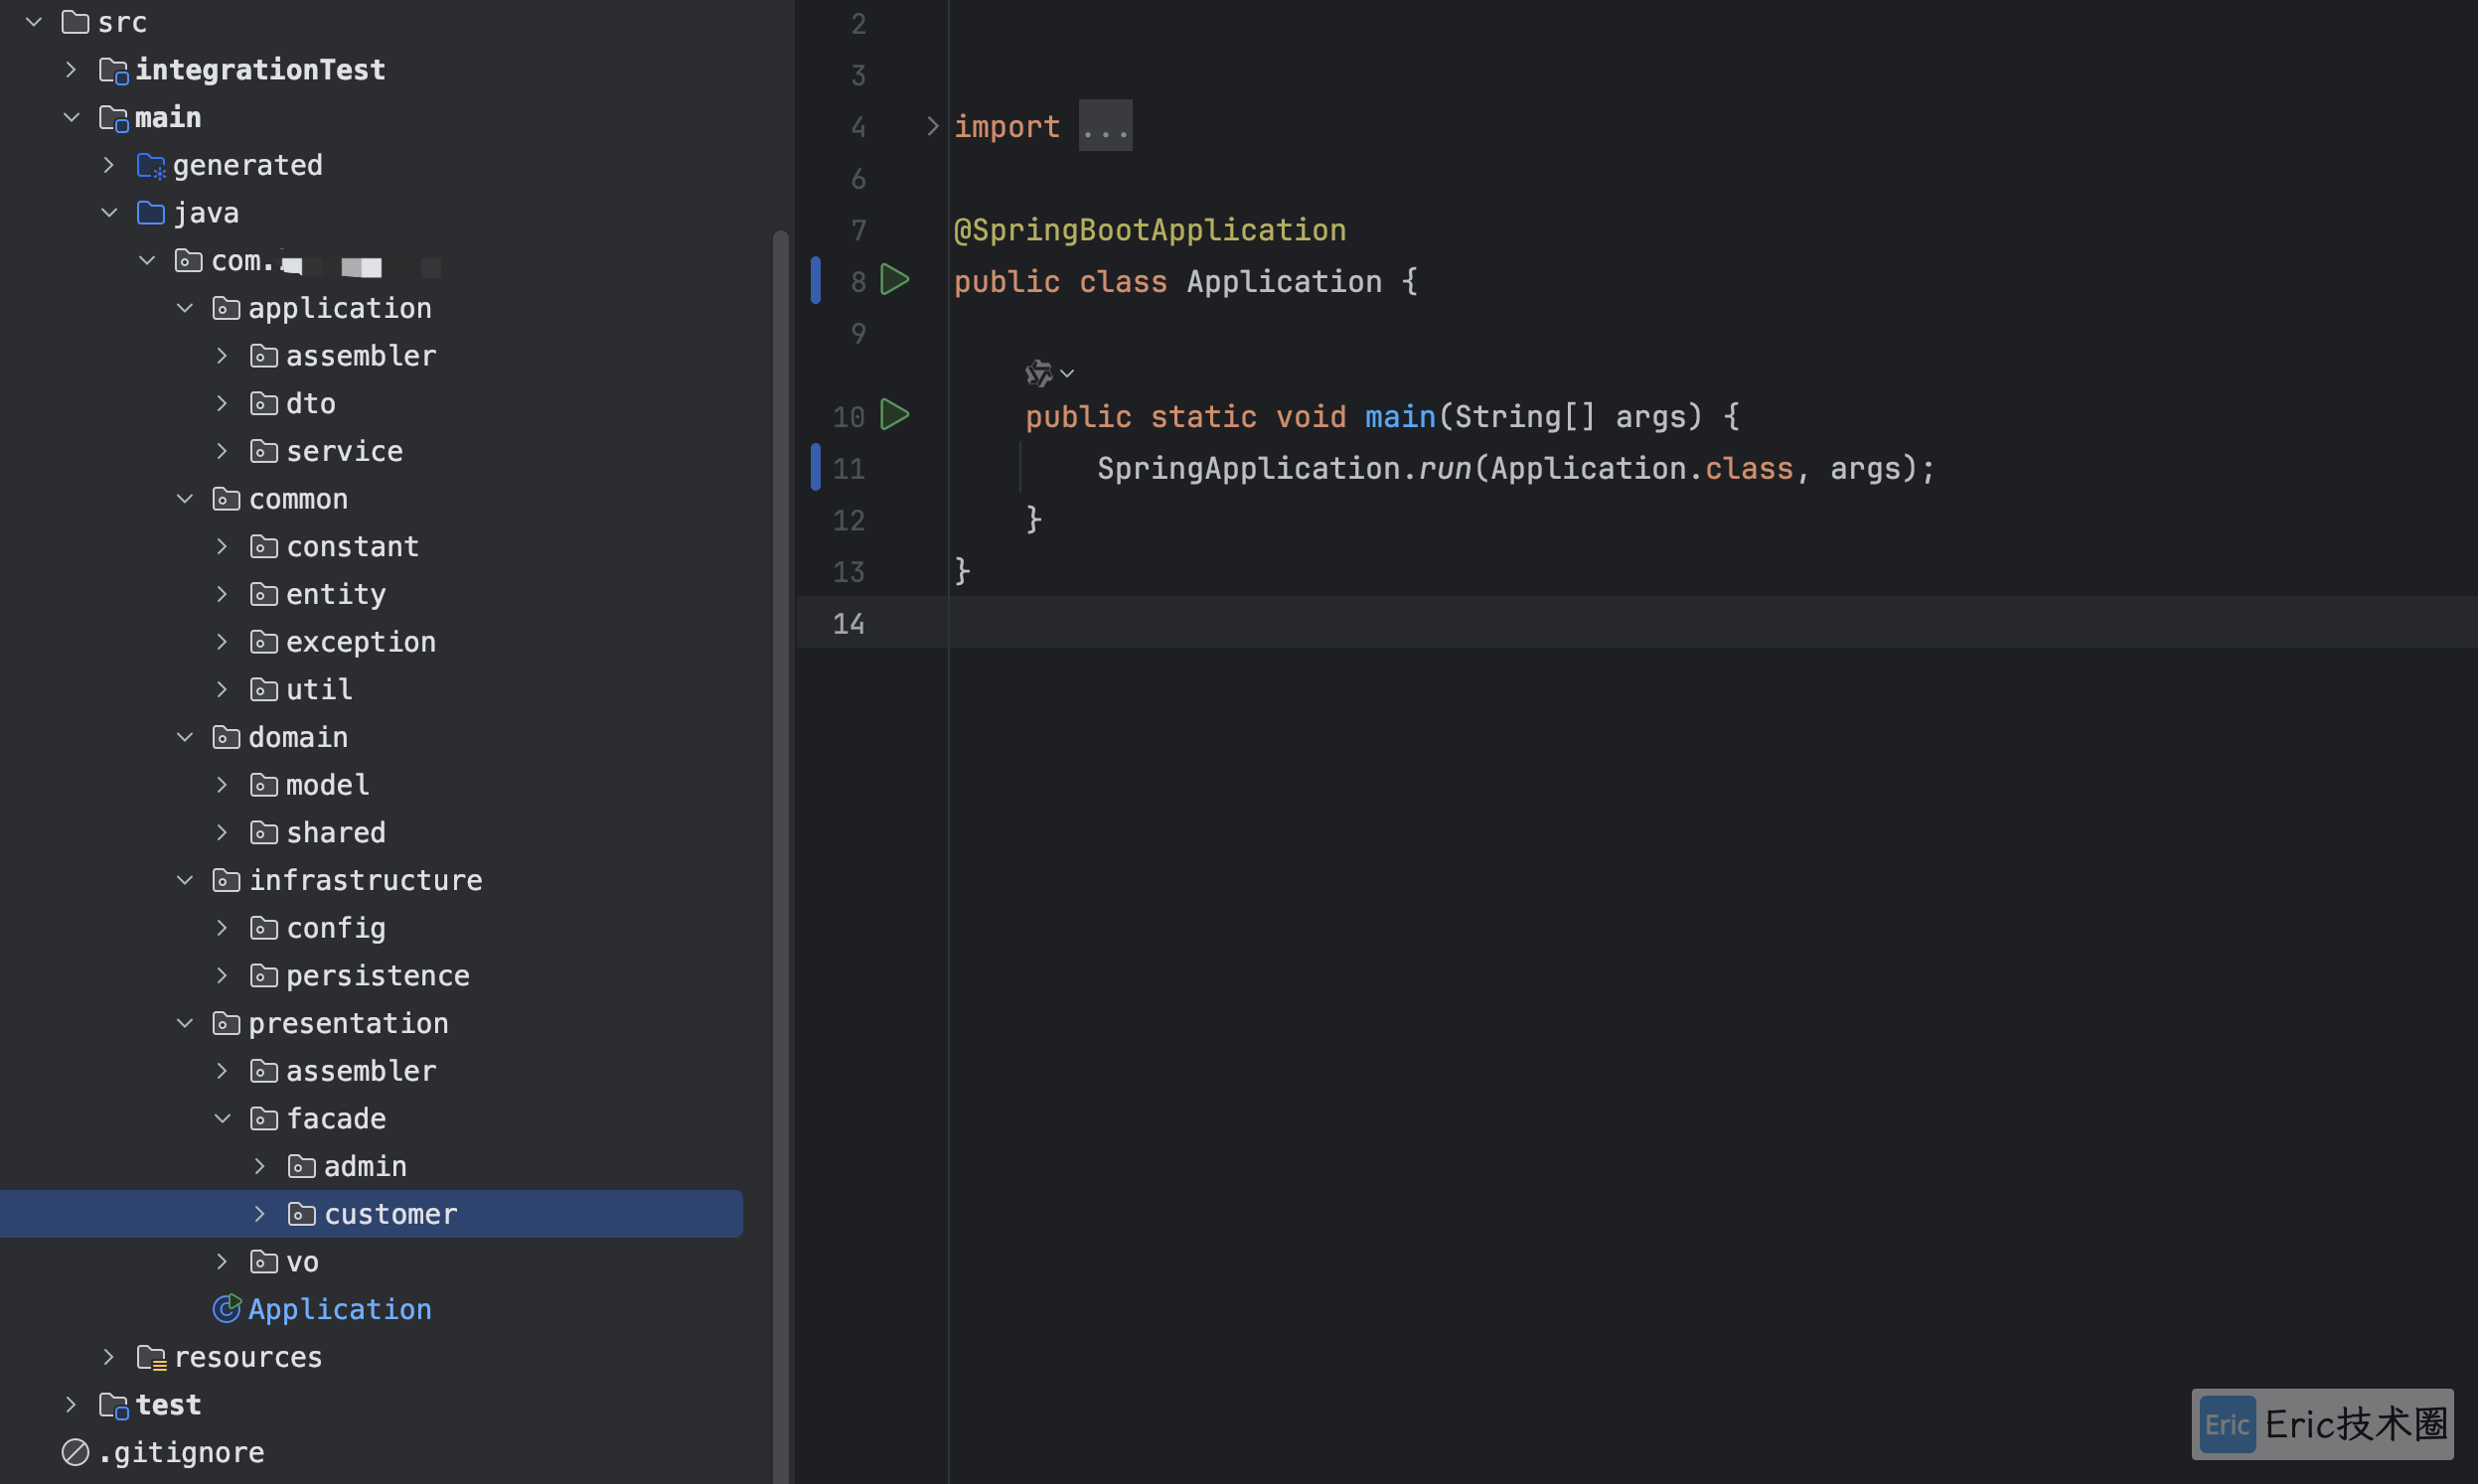Expand the util package chevron
Image resolution: width=2478 pixels, height=1484 pixels.
click(x=222, y=689)
